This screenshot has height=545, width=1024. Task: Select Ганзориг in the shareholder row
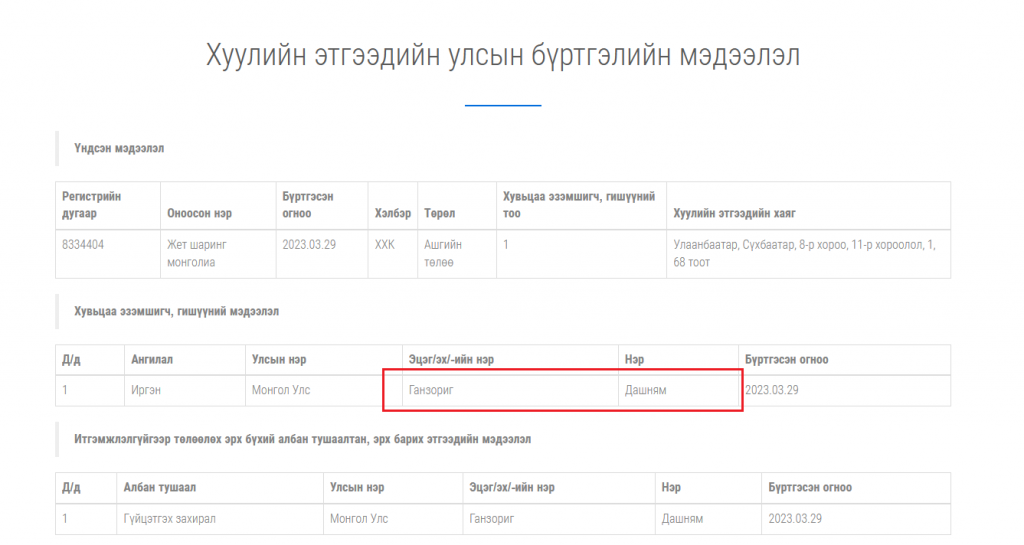point(431,390)
